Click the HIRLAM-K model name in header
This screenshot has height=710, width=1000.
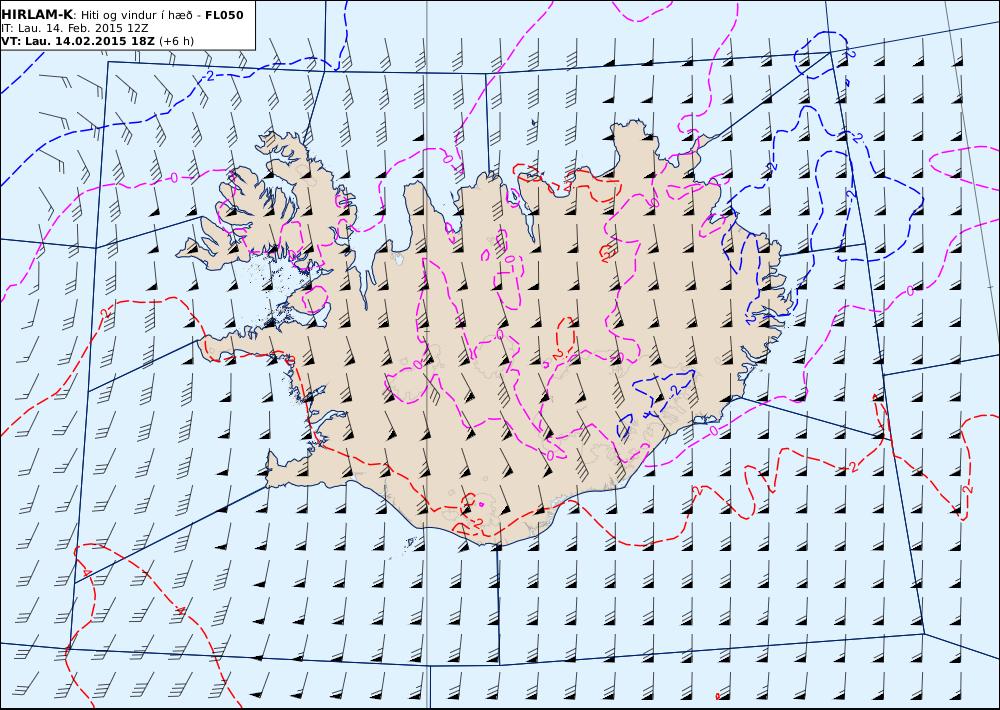pyautogui.click(x=37, y=15)
